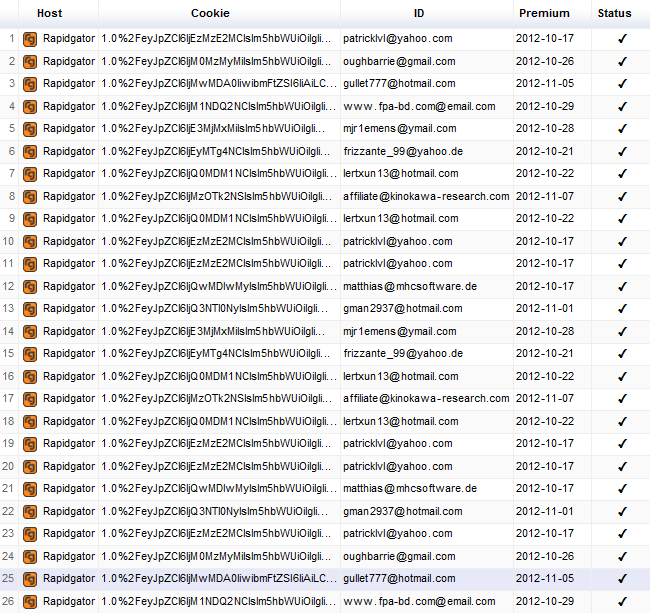650x613 pixels.
Task: Click premium date 2012-11-01 in row 22
Action: tap(545, 511)
